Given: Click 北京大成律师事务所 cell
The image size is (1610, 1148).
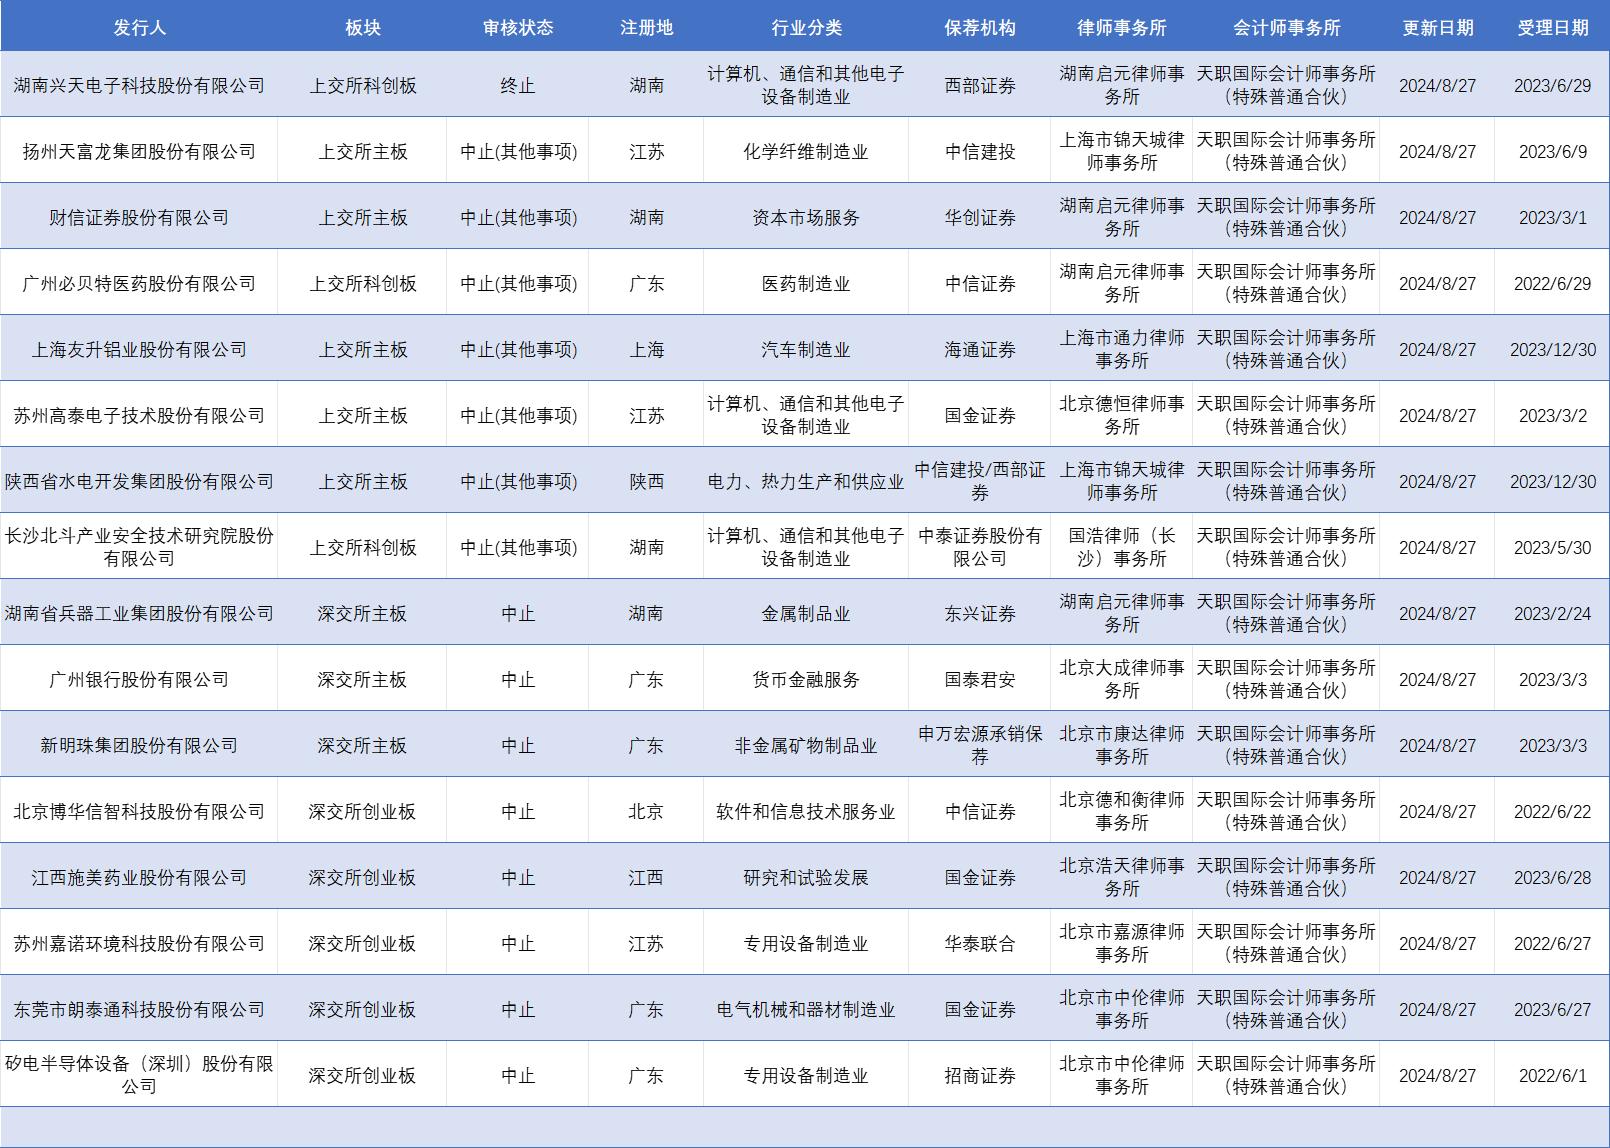Looking at the screenshot, I should click(1121, 679).
